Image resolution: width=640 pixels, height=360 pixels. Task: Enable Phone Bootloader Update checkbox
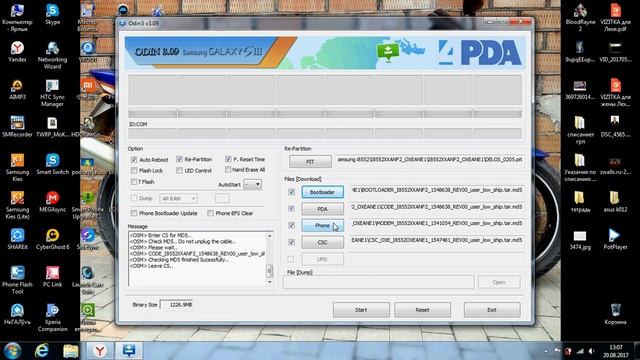pyautogui.click(x=134, y=213)
